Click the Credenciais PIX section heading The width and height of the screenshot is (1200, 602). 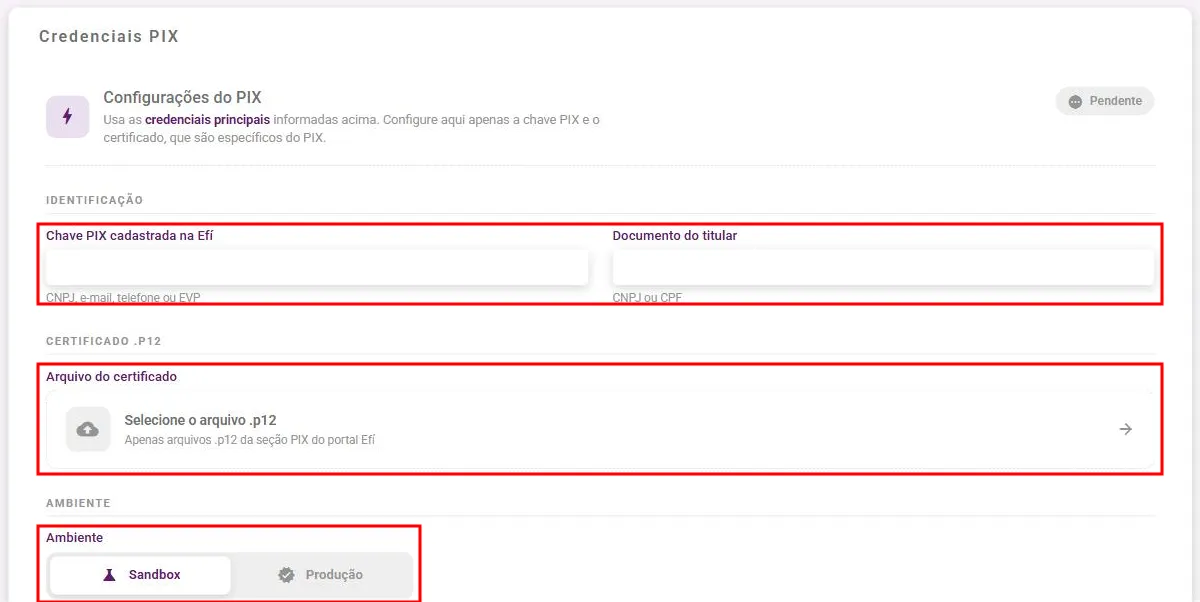tap(109, 37)
